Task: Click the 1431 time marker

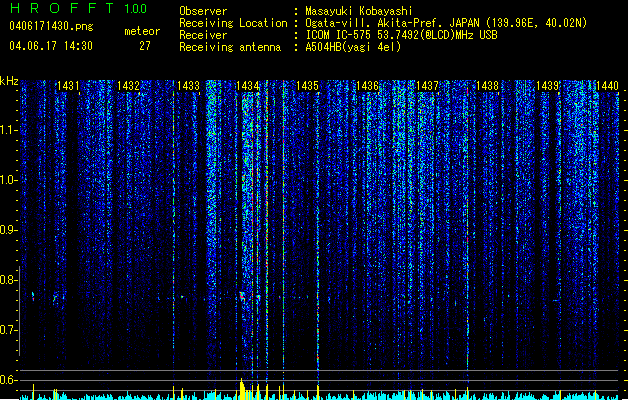Action: (68, 86)
